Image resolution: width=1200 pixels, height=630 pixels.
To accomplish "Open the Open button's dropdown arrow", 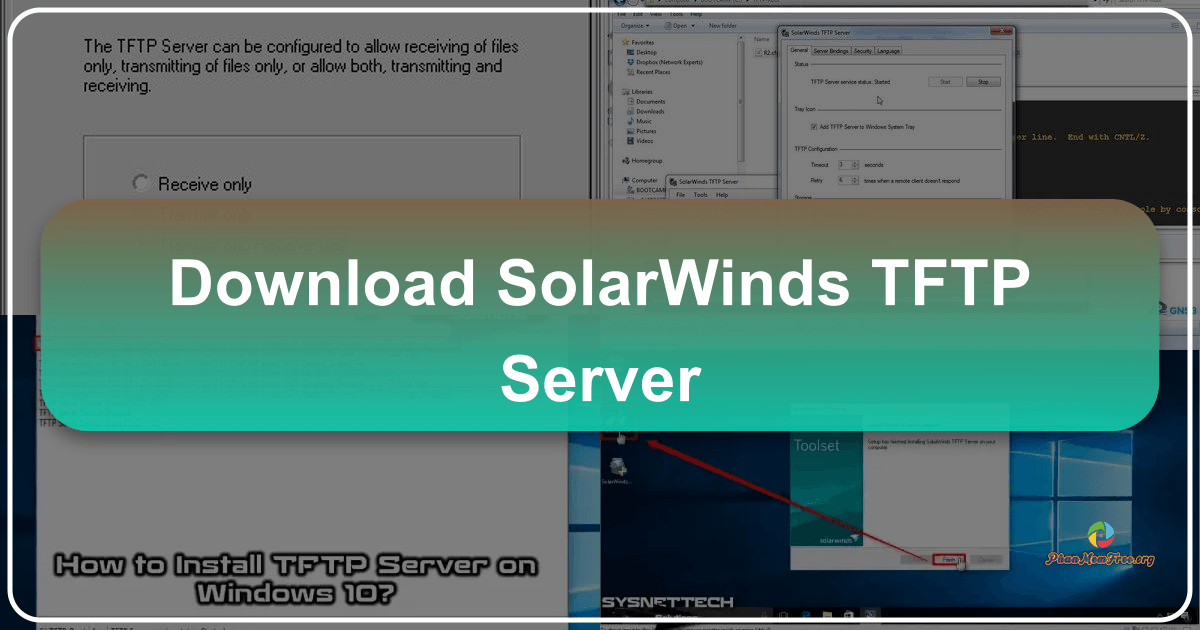I will tap(692, 26).
